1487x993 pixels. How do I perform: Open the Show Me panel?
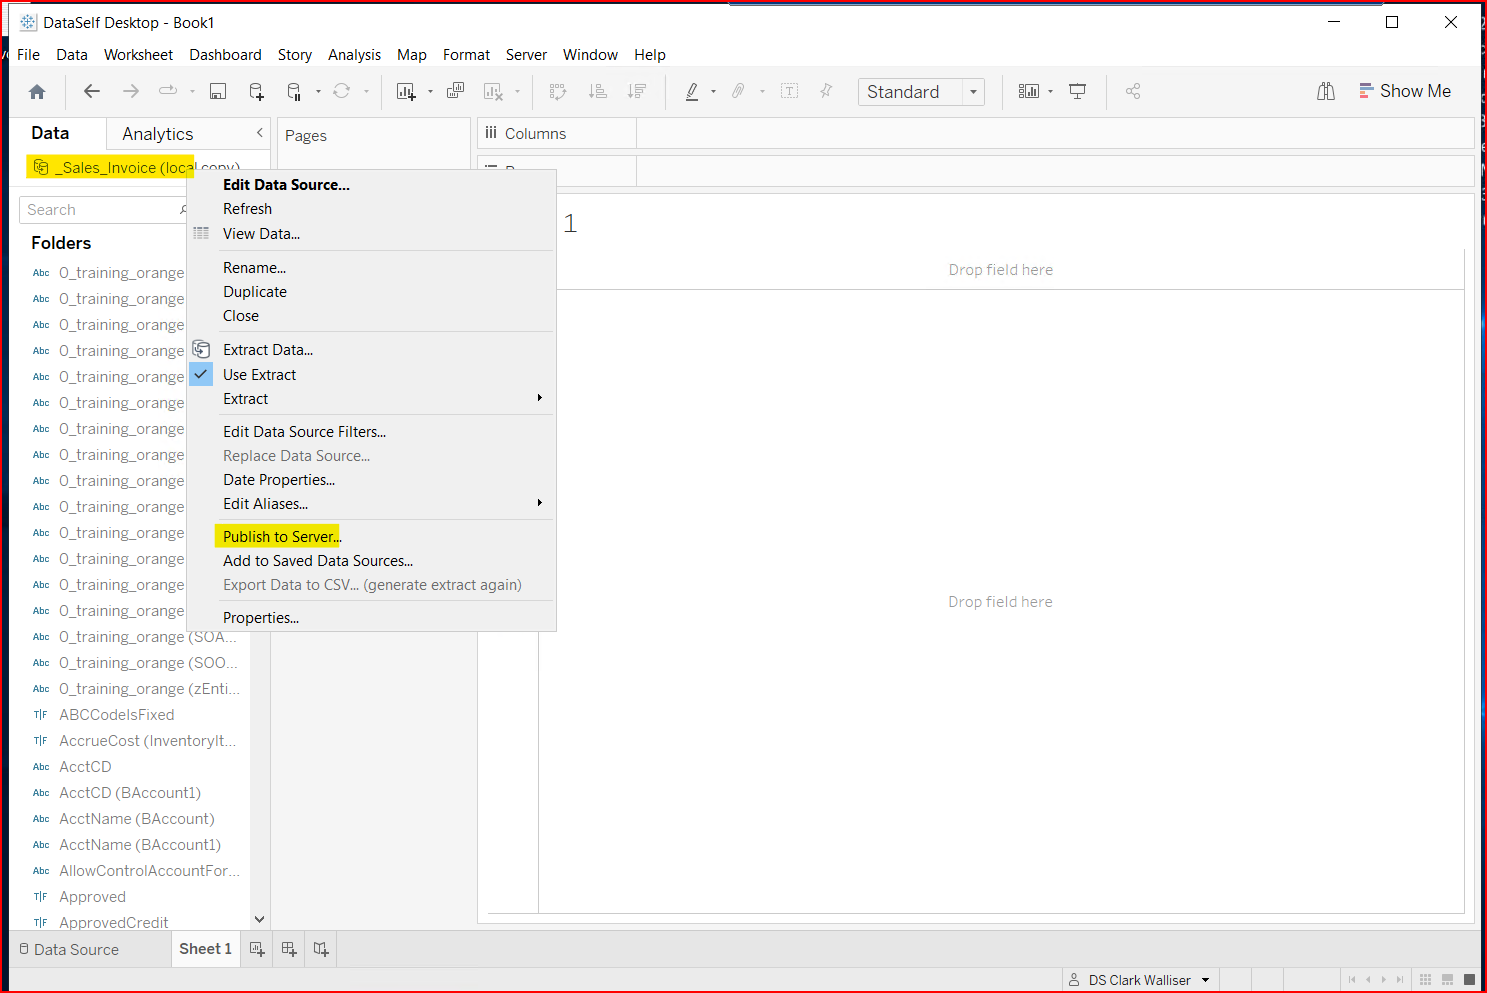pos(1405,91)
